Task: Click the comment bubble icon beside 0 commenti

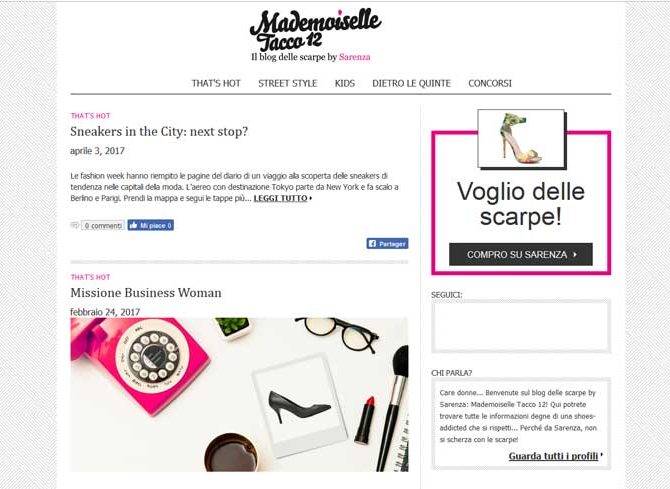Action: 75,225
